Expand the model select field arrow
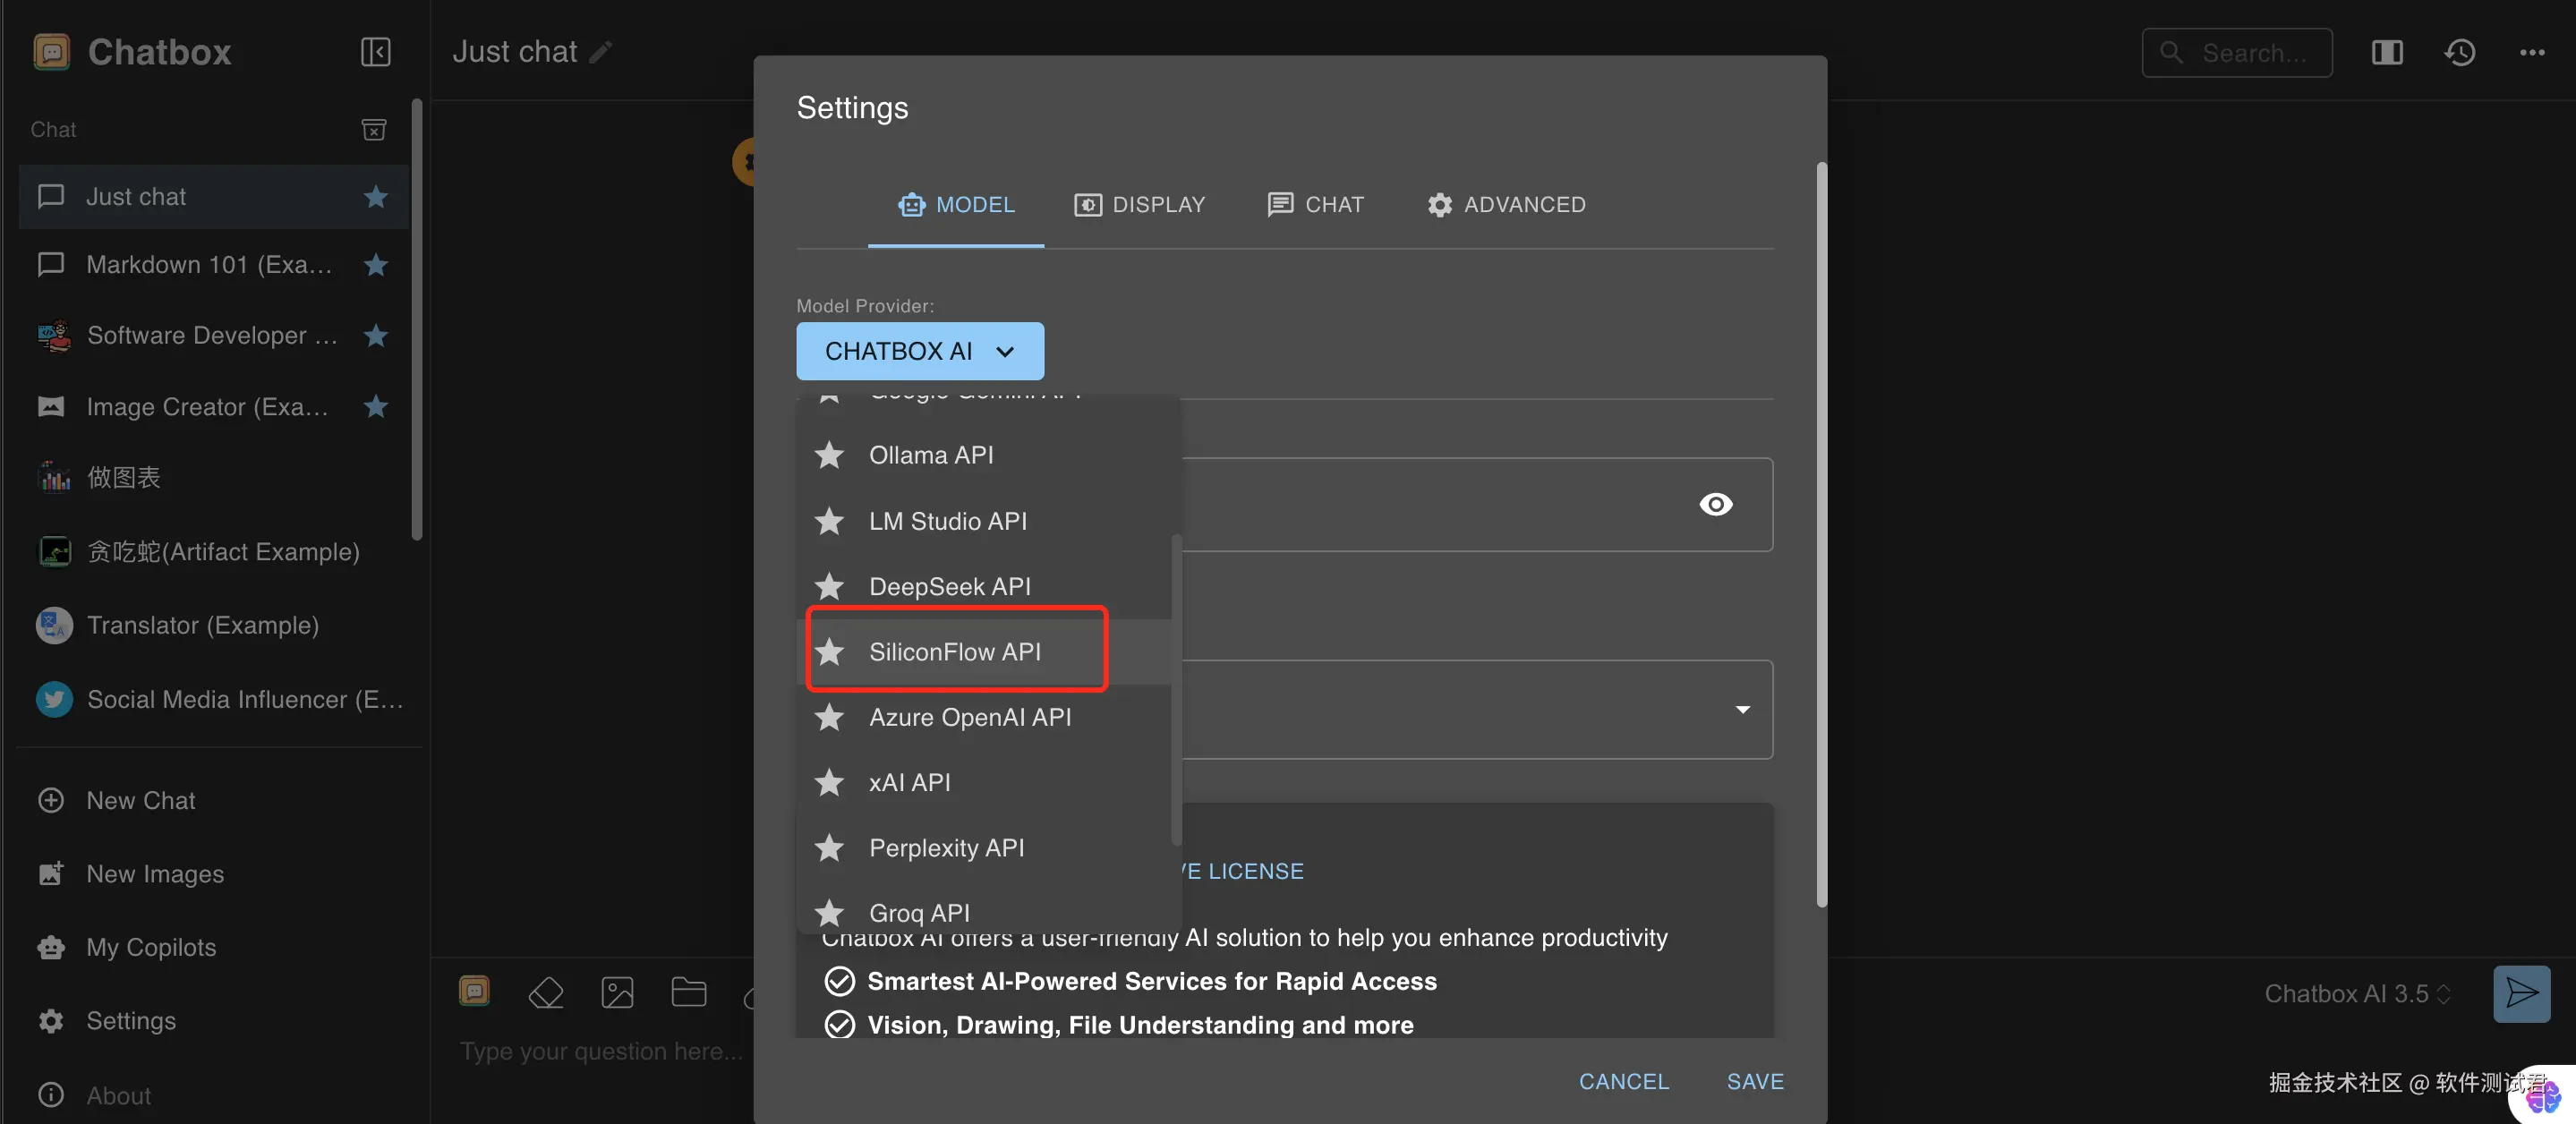This screenshot has width=2576, height=1124. tap(1742, 709)
